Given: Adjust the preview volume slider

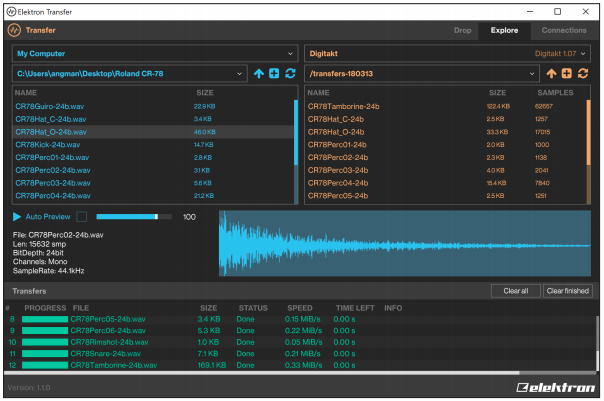Looking at the screenshot, I should 134,217.
